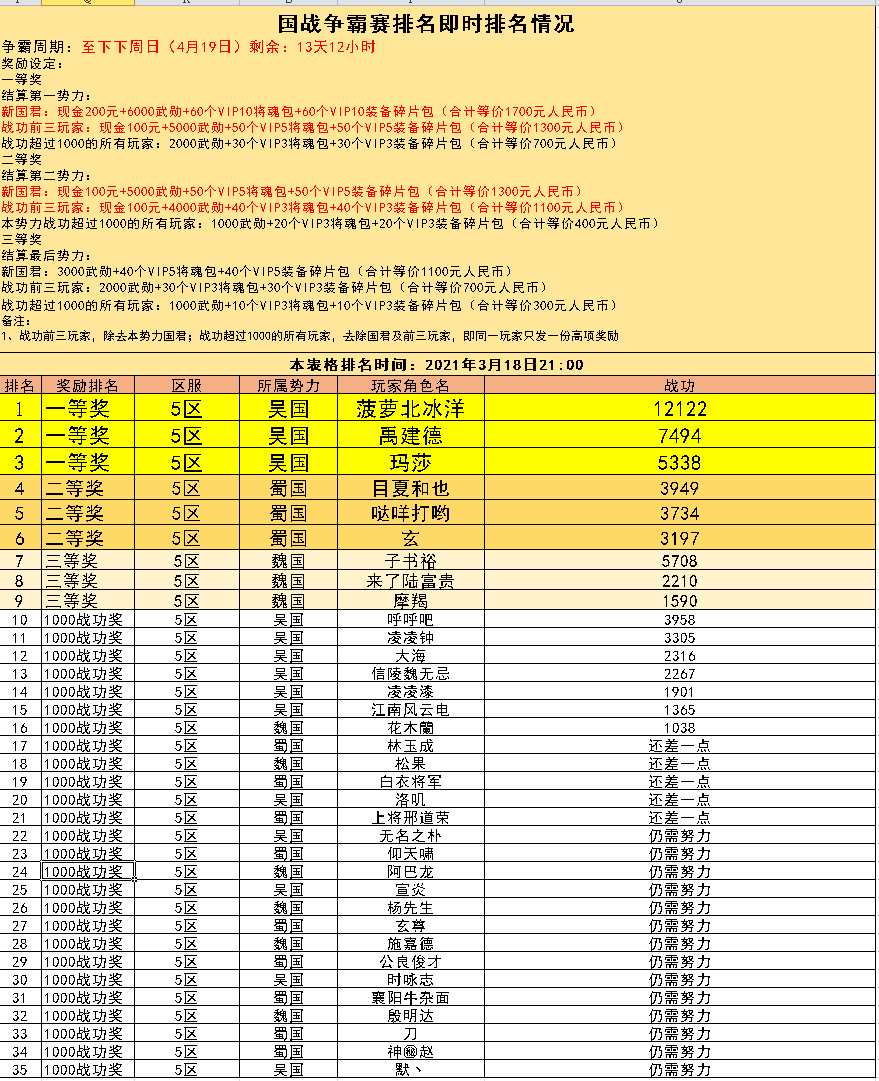Select player name cell 杨先生

[411, 907]
